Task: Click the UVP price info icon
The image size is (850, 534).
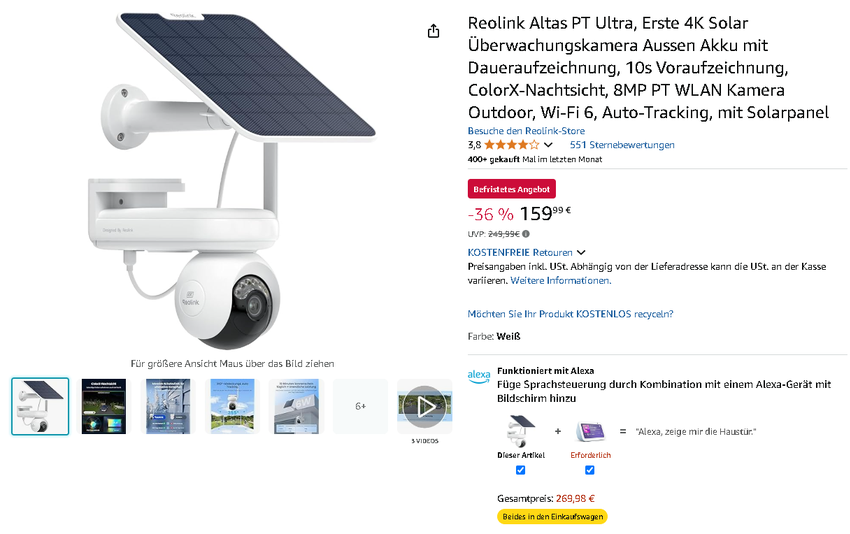Action: click(x=526, y=233)
